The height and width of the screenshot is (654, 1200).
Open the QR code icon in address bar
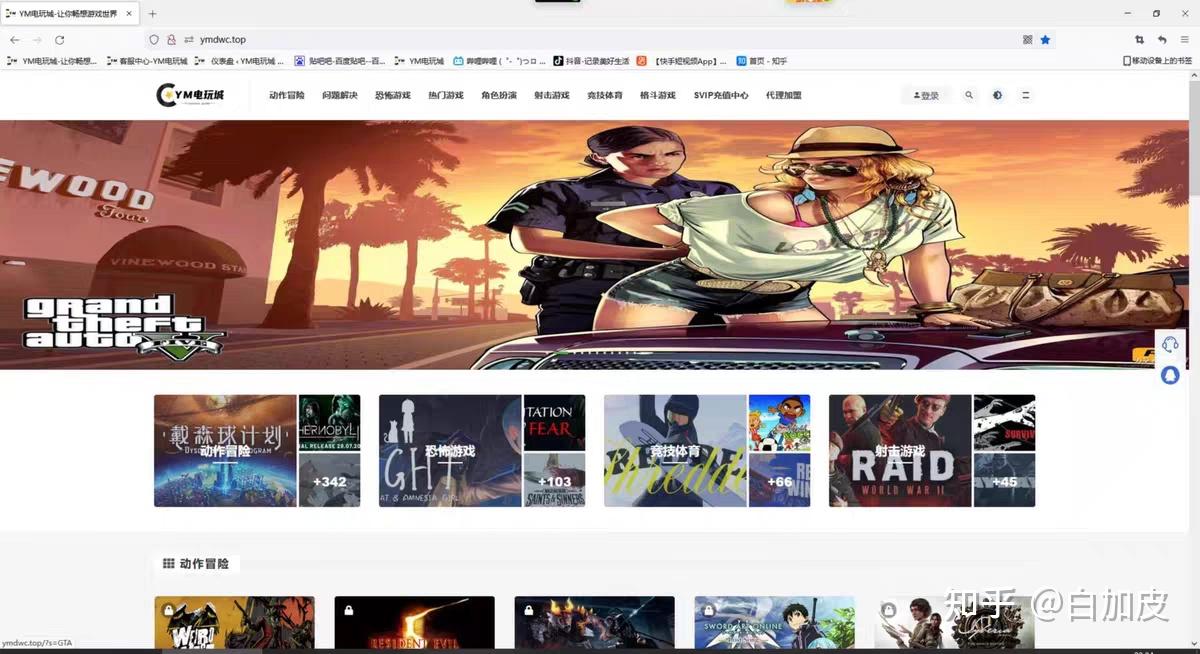coord(1027,39)
